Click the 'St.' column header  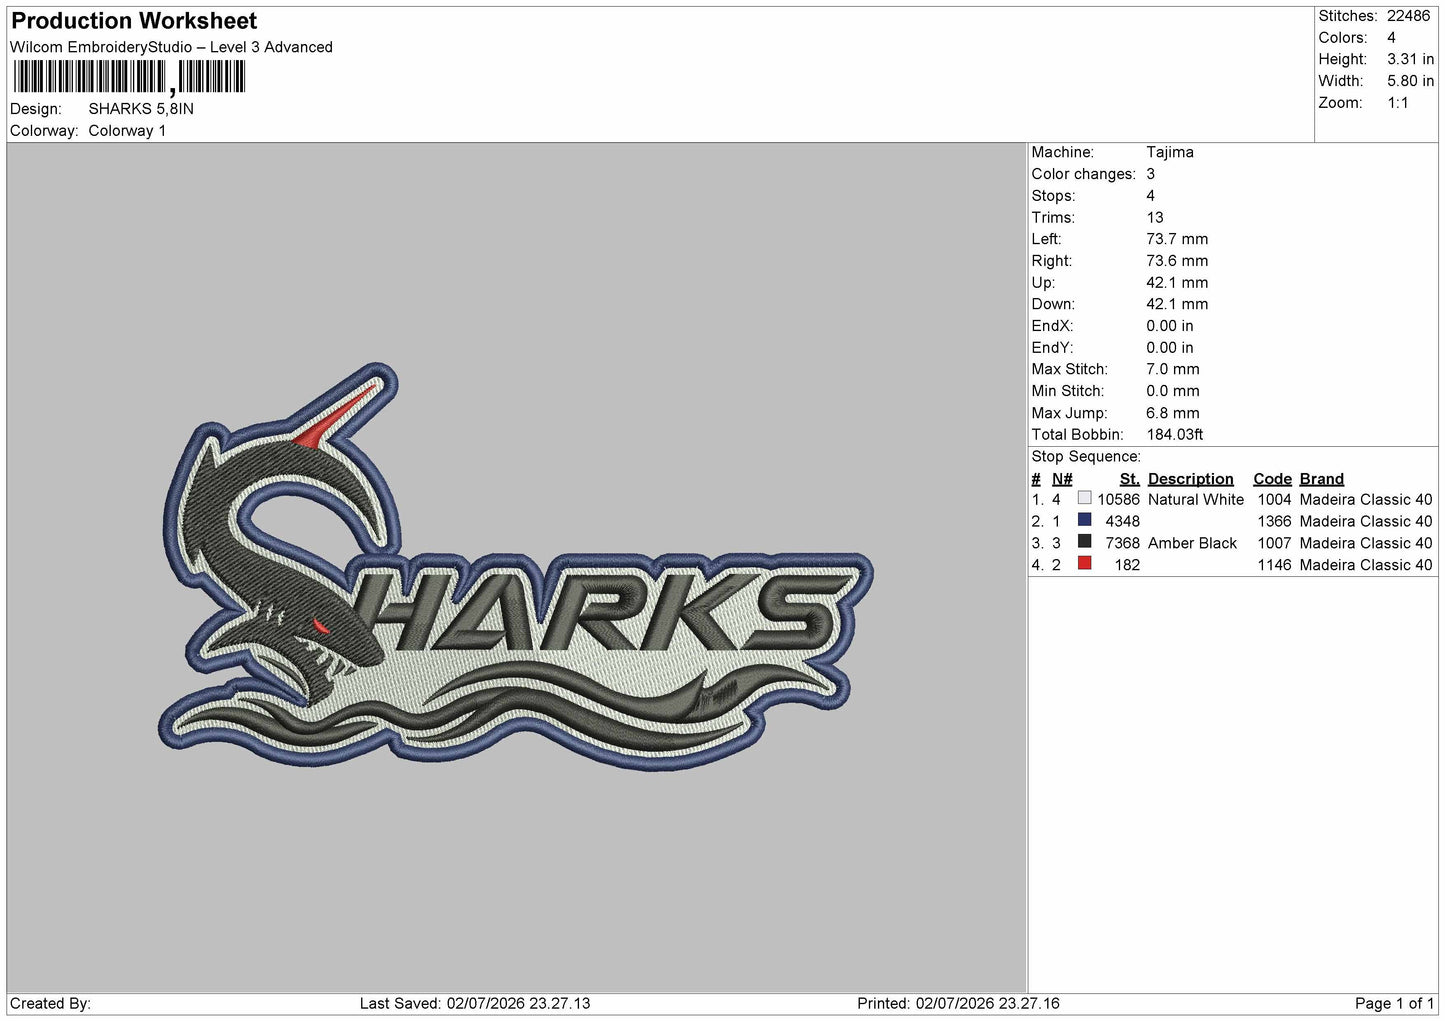click(1129, 479)
